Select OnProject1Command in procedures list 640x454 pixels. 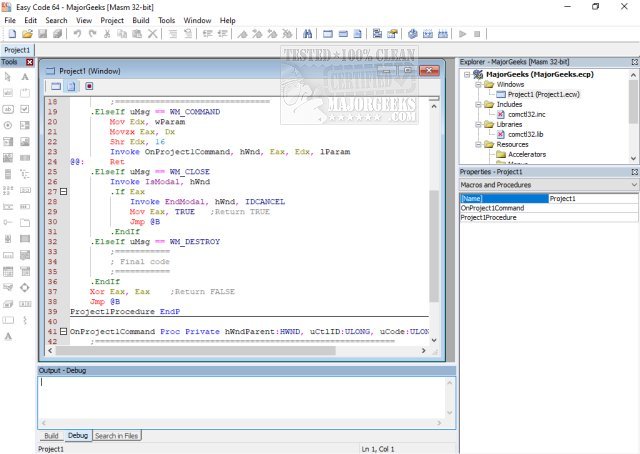point(492,208)
